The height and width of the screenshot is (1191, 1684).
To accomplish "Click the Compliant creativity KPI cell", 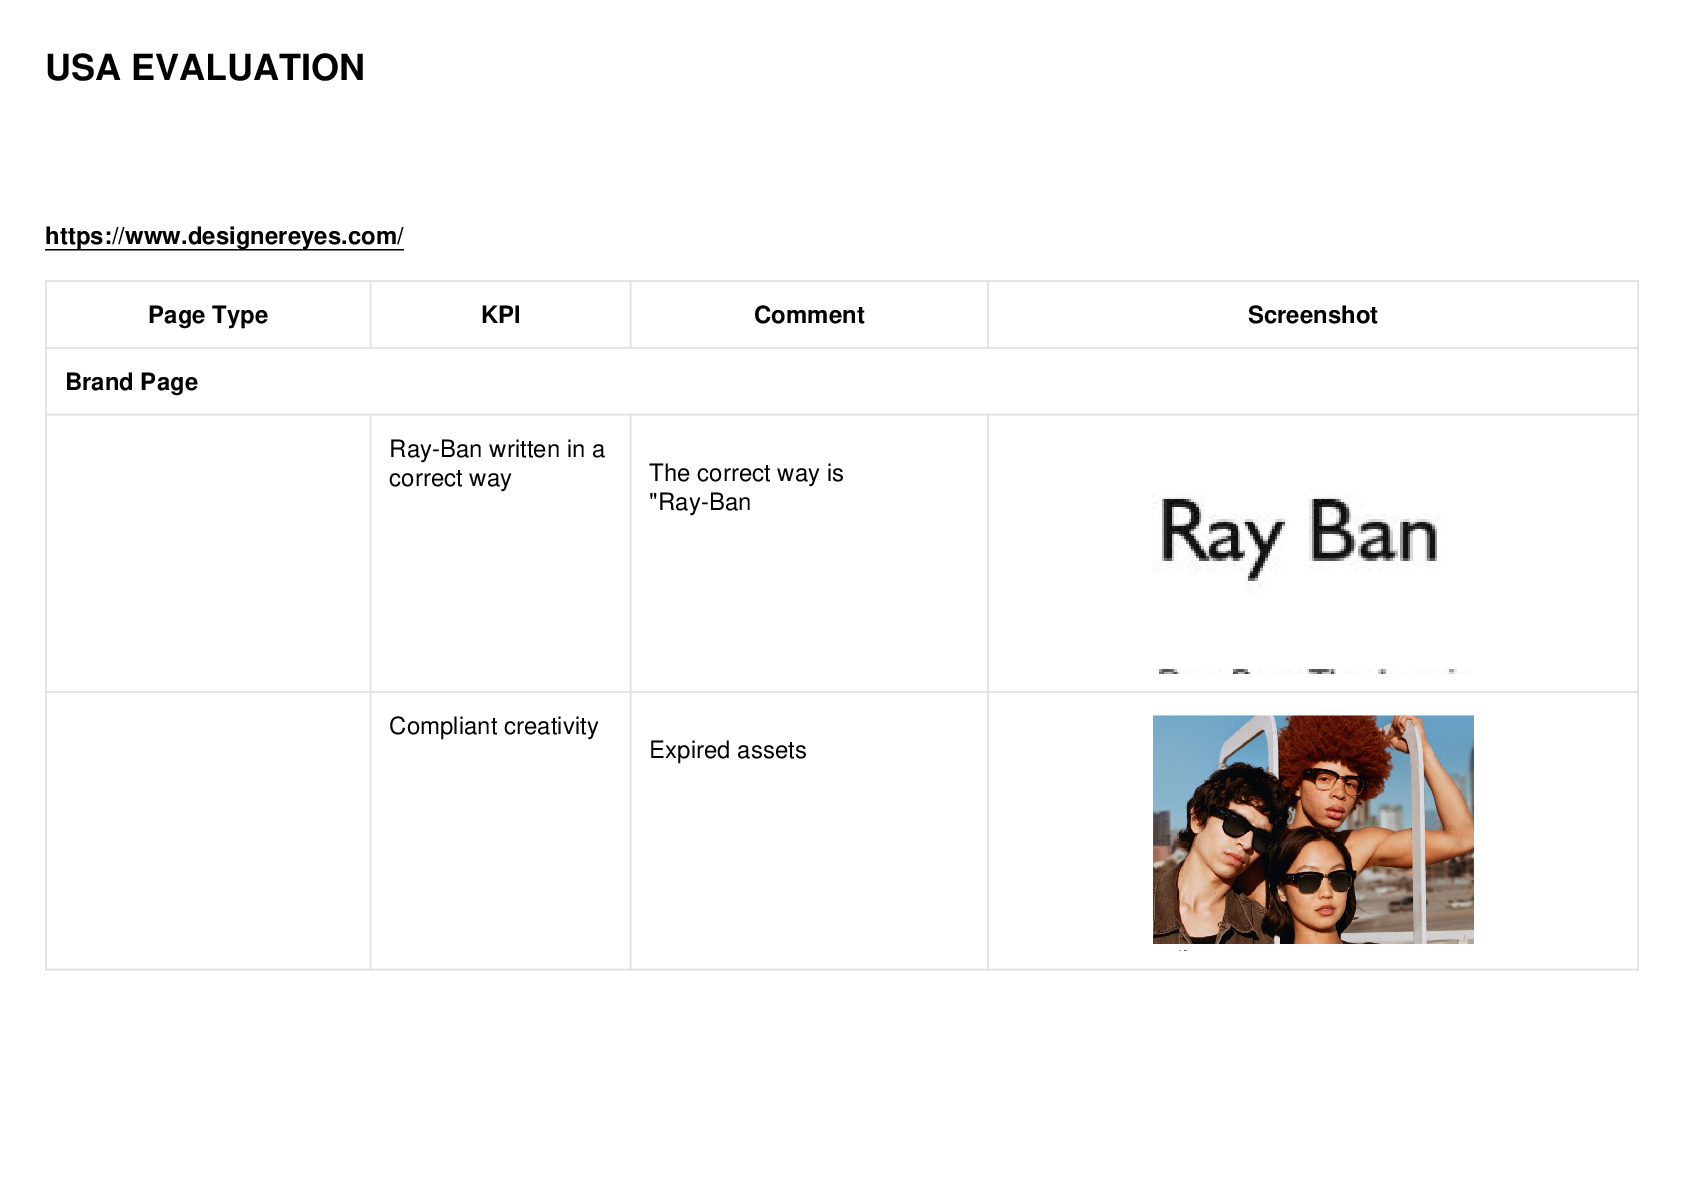I will [x=500, y=830].
